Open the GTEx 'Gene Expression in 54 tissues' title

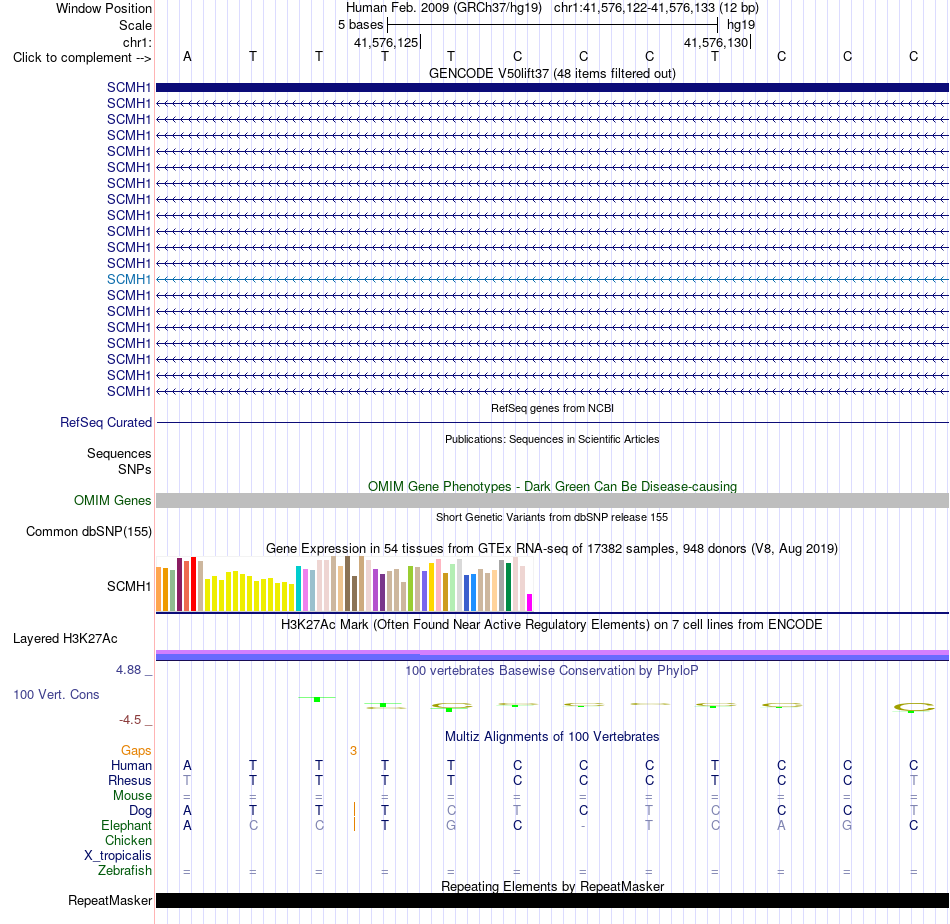[x=552, y=548]
